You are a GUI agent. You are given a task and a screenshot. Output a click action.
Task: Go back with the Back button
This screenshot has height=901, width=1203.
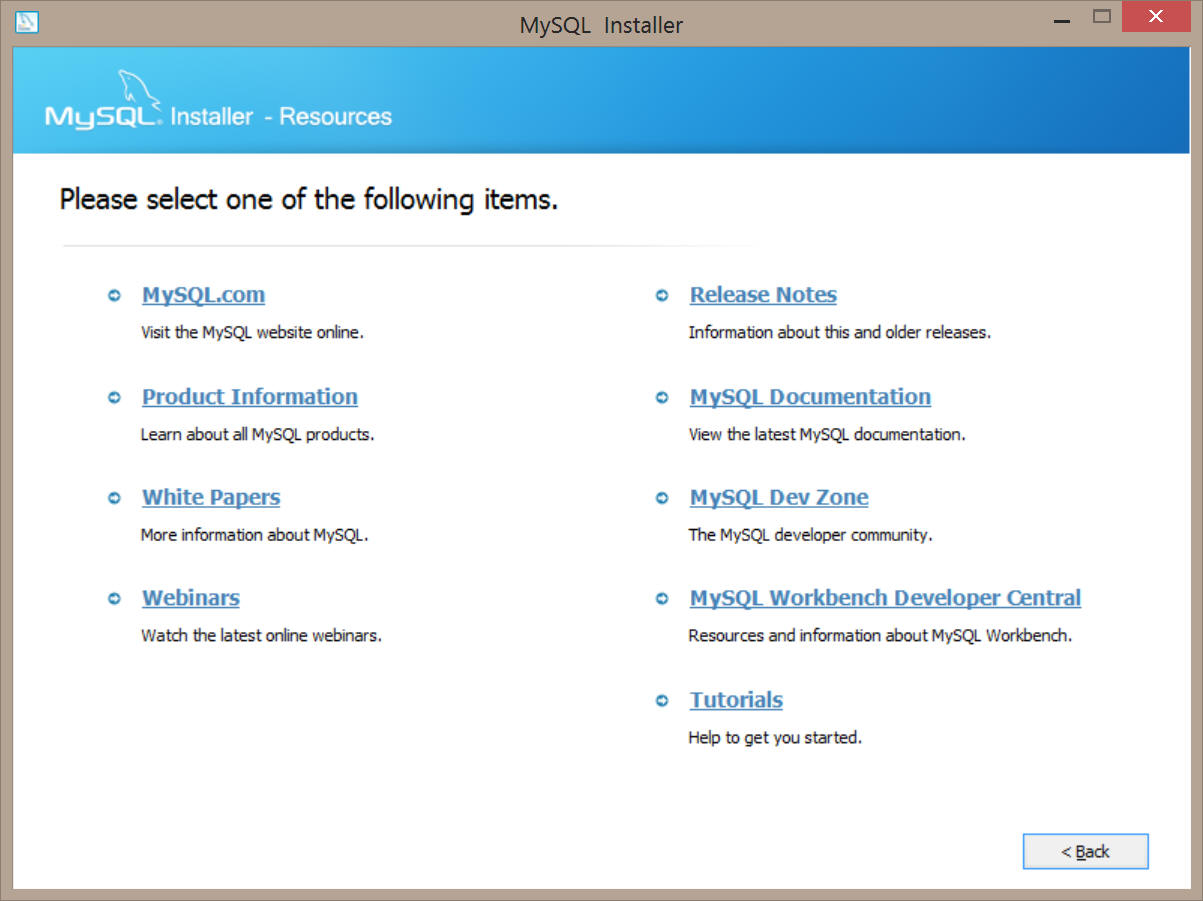point(1085,851)
